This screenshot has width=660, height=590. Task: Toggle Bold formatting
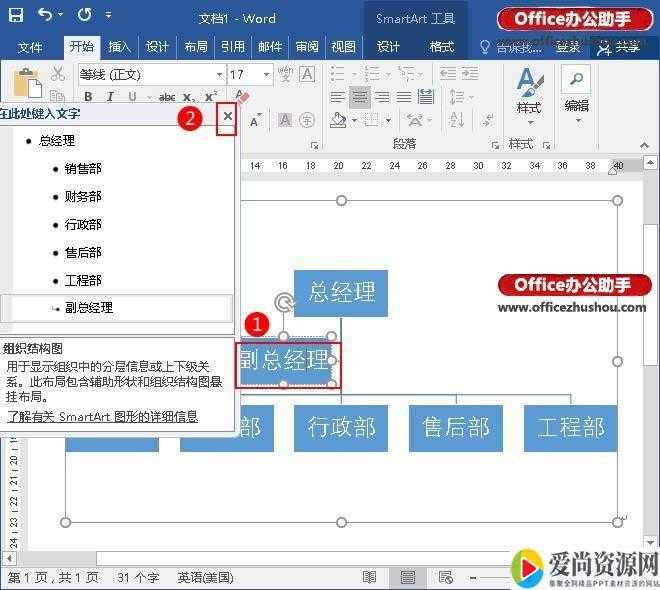coord(88,96)
